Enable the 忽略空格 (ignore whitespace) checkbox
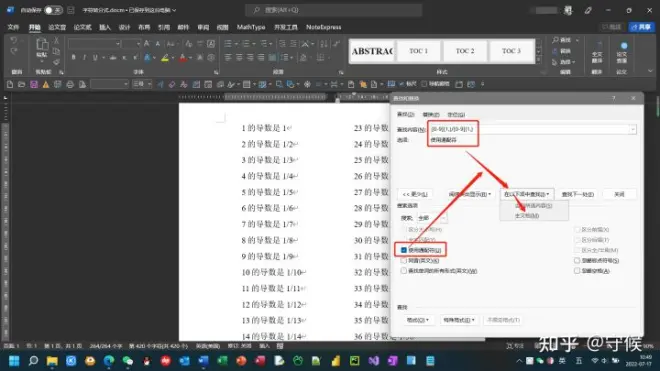Viewport: 660px width, 371px height. pyautogui.click(x=577, y=271)
